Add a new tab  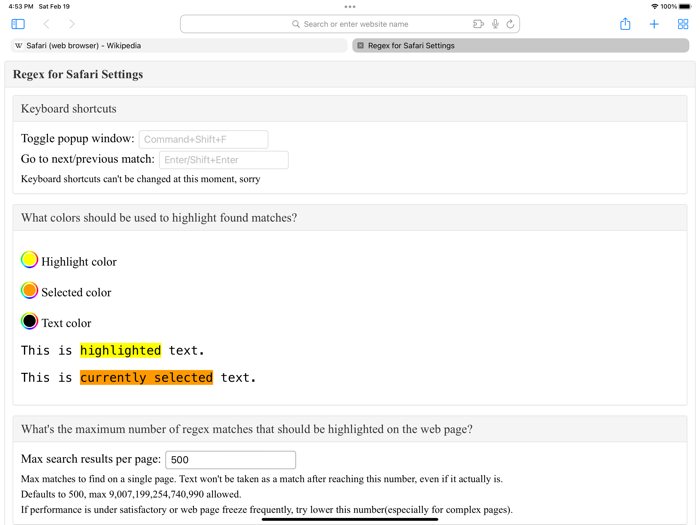click(x=654, y=24)
